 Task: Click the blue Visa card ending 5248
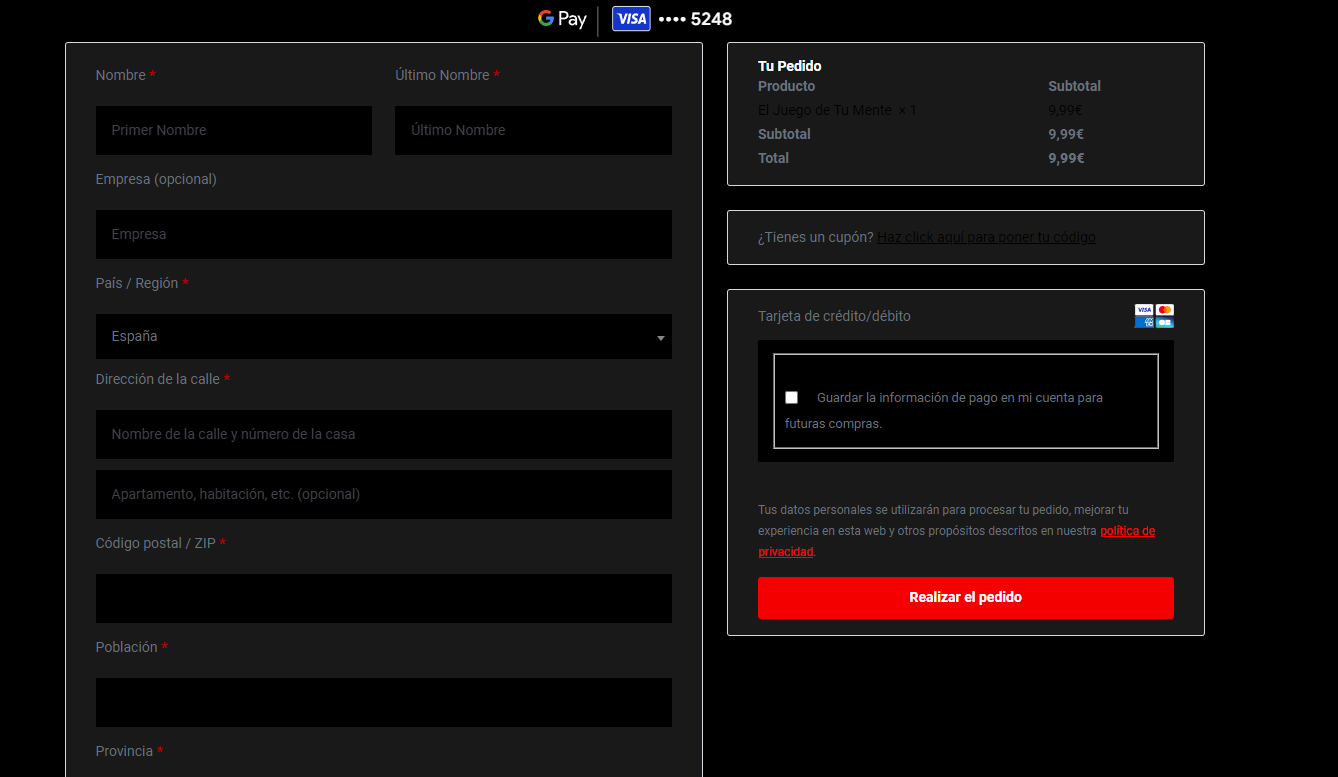click(631, 19)
